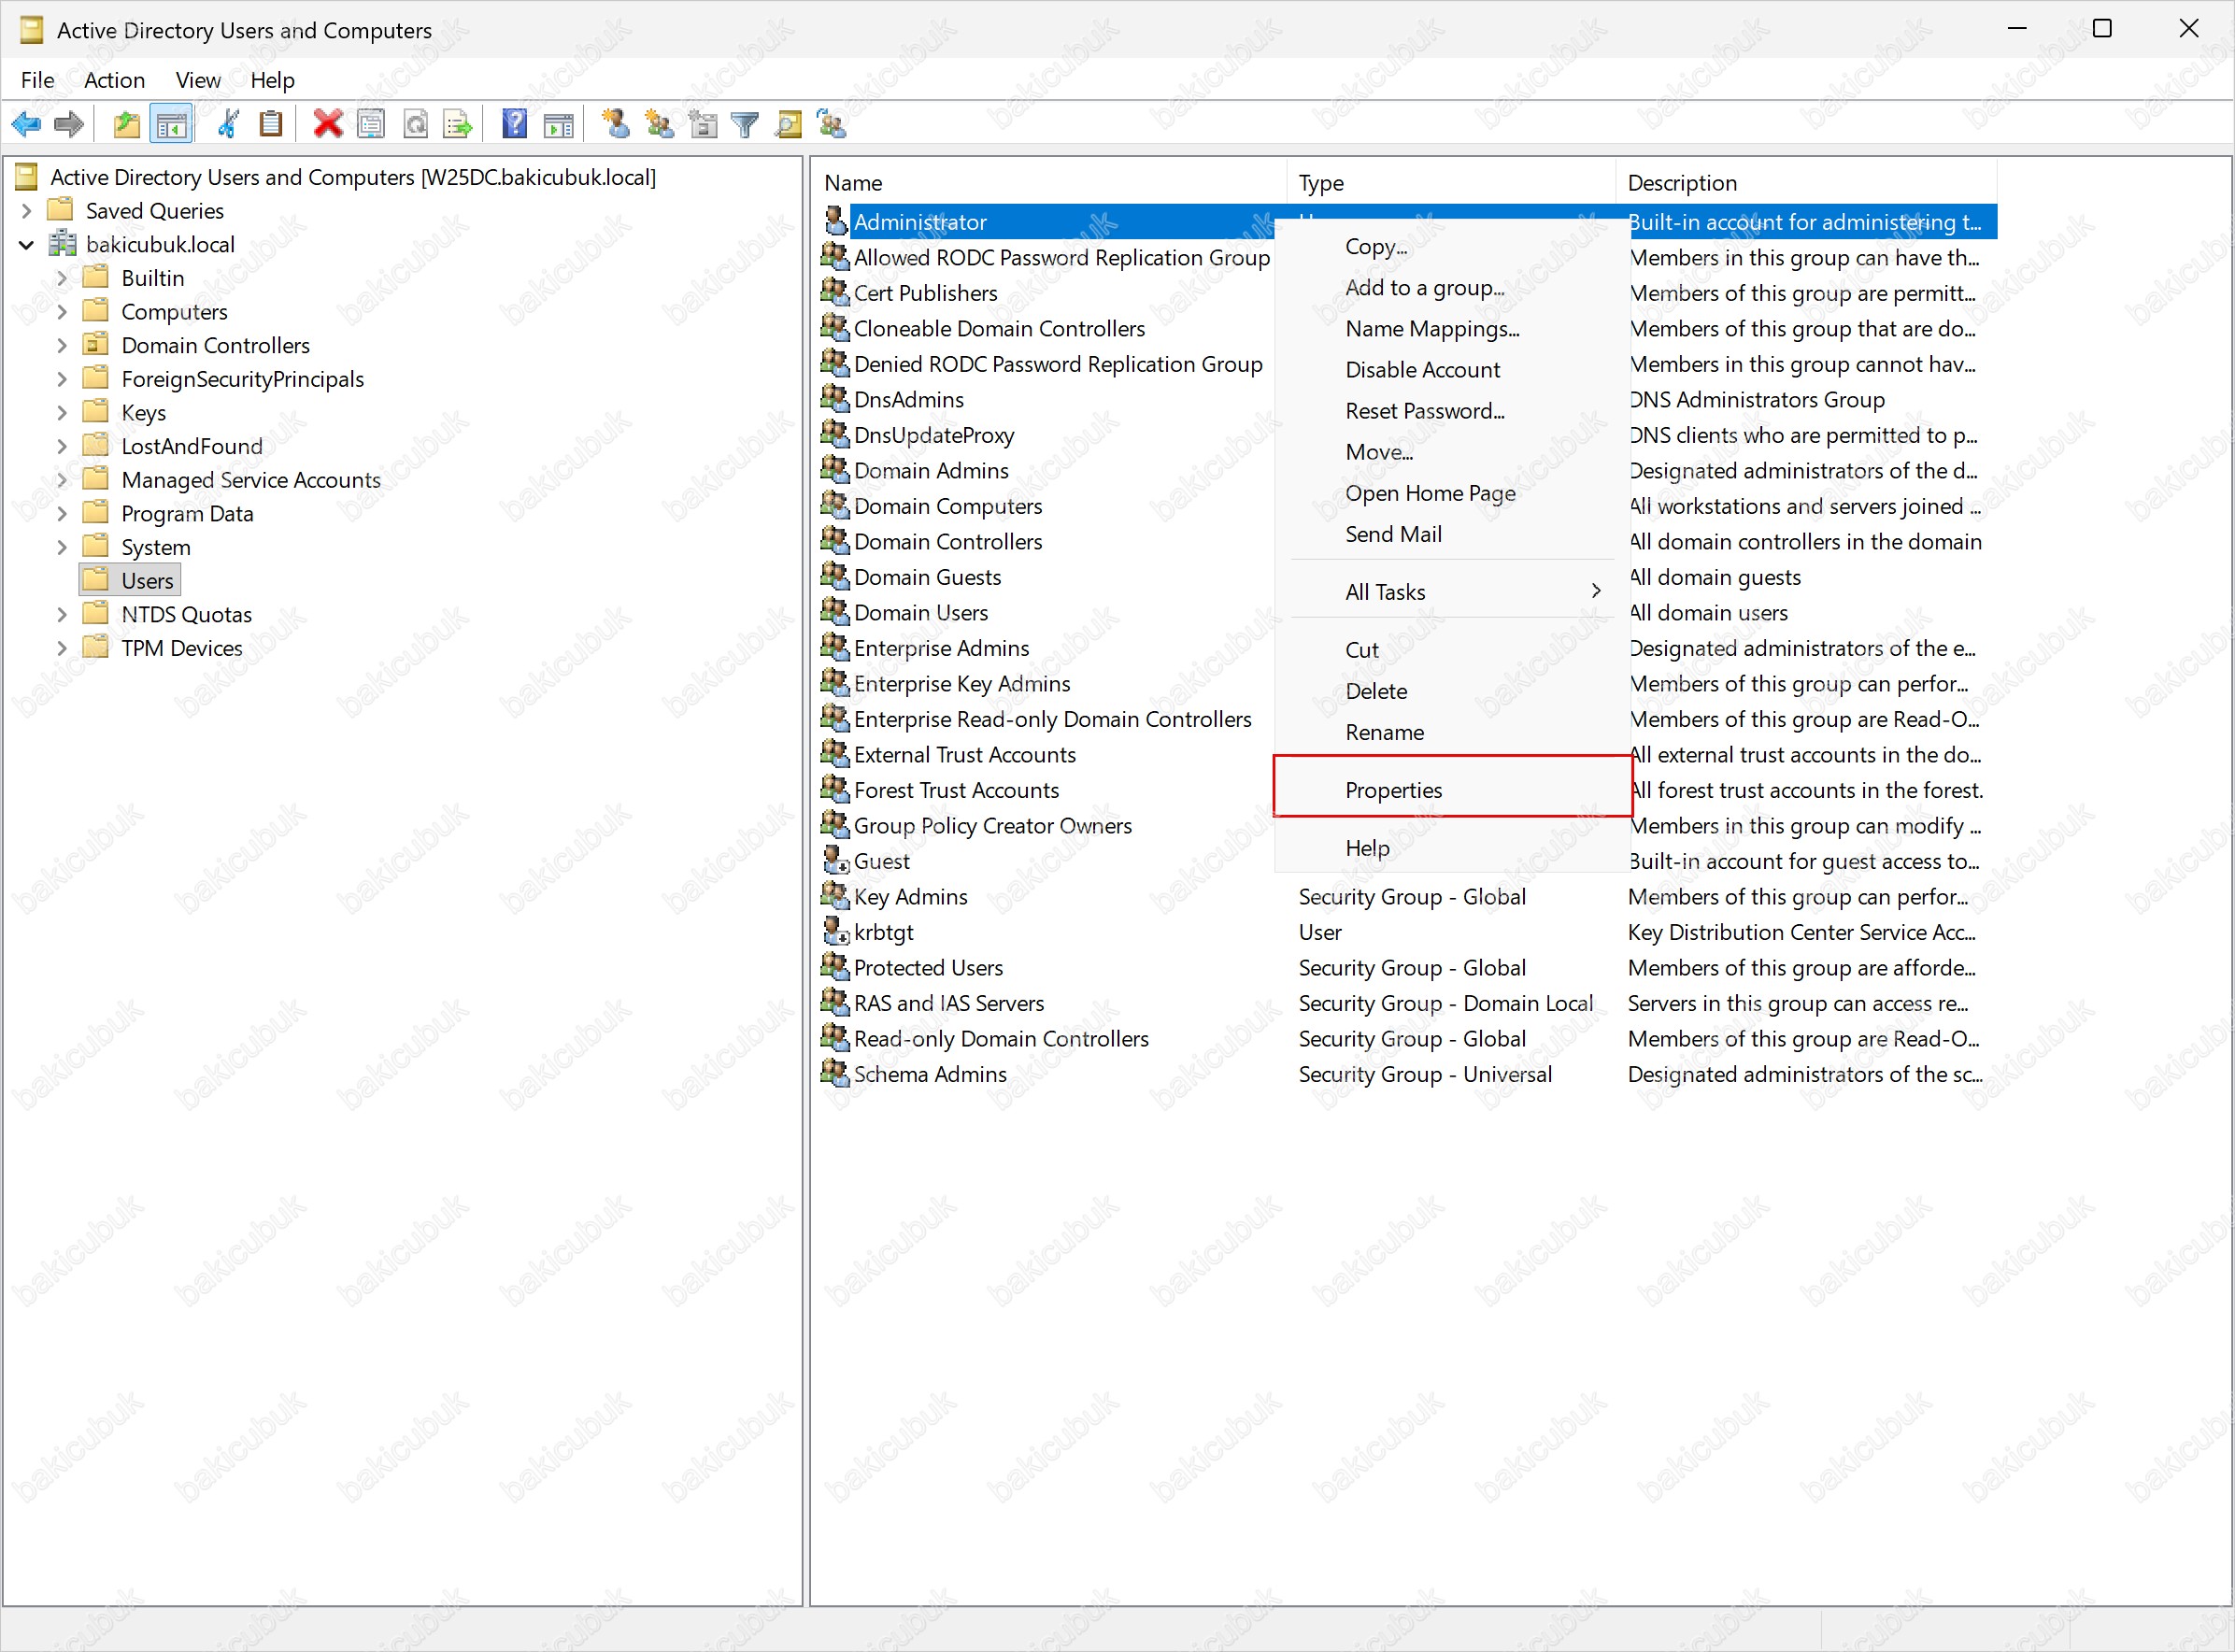2235x1652 pixels.
Task: Expand the Saved Queries node
Action: 27,211
